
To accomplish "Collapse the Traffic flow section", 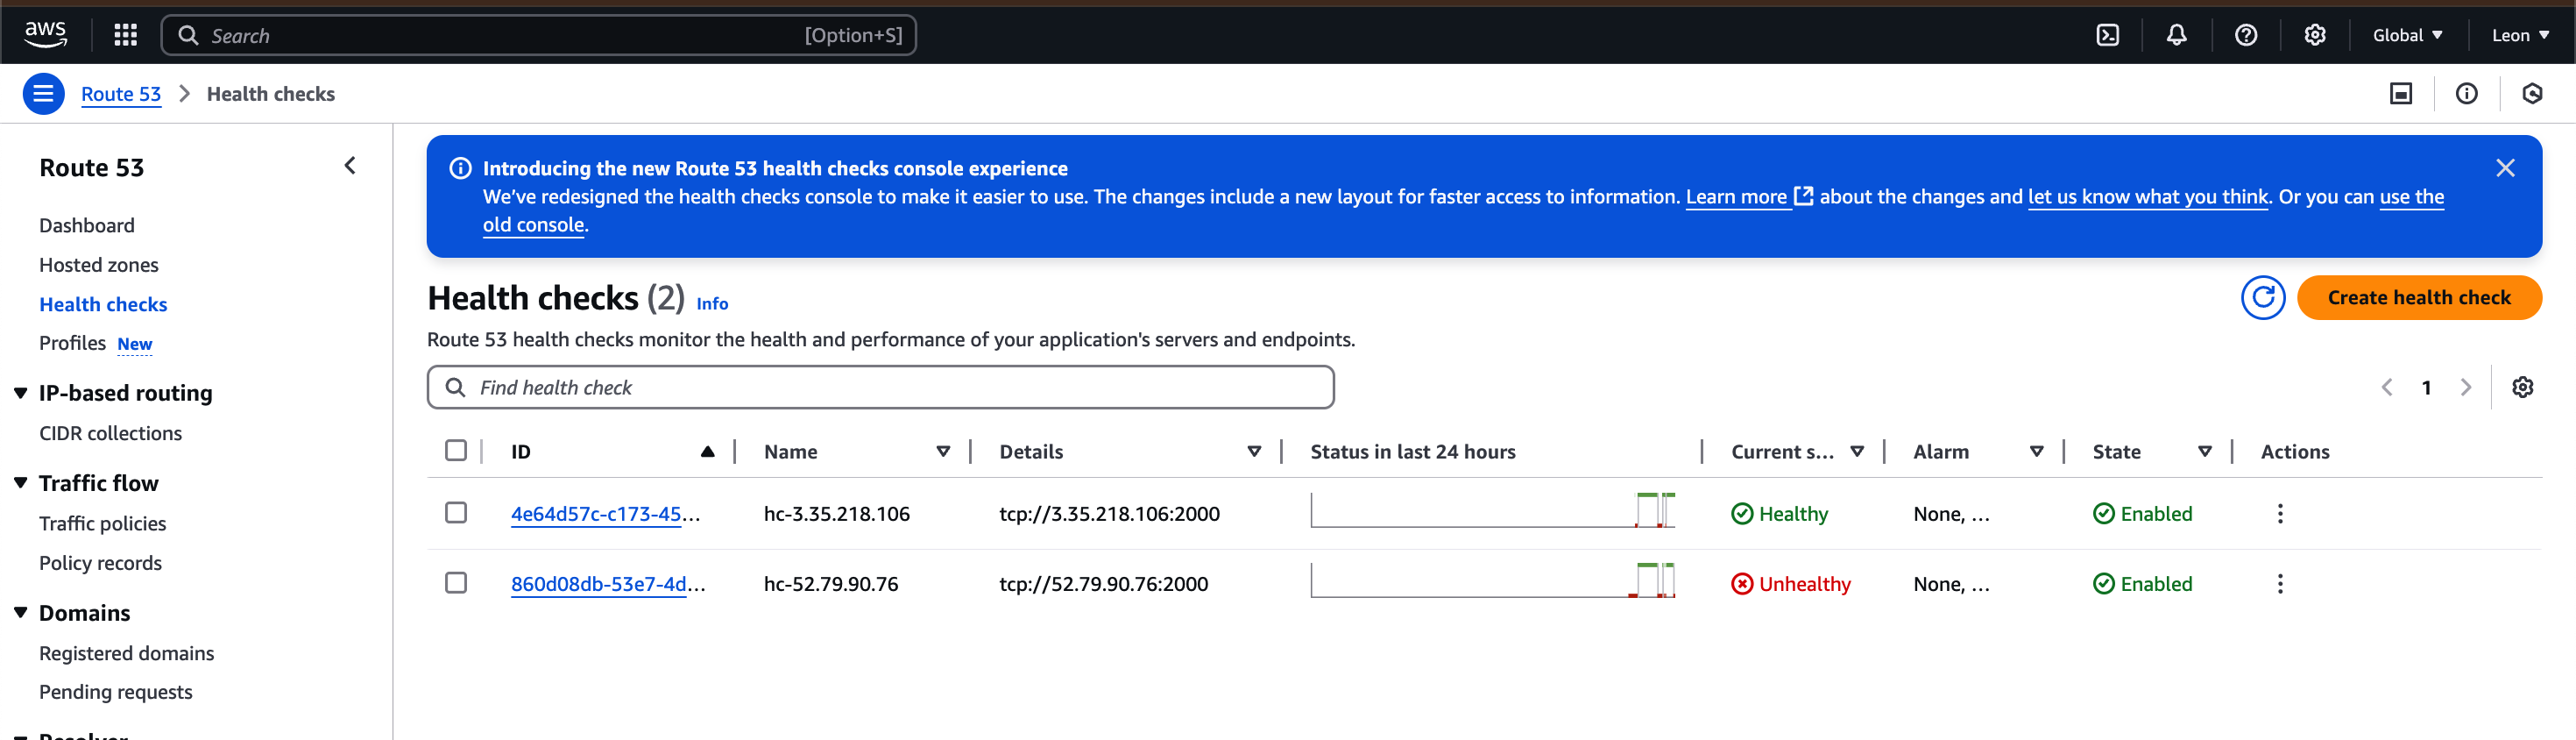I will click(20, 484).
